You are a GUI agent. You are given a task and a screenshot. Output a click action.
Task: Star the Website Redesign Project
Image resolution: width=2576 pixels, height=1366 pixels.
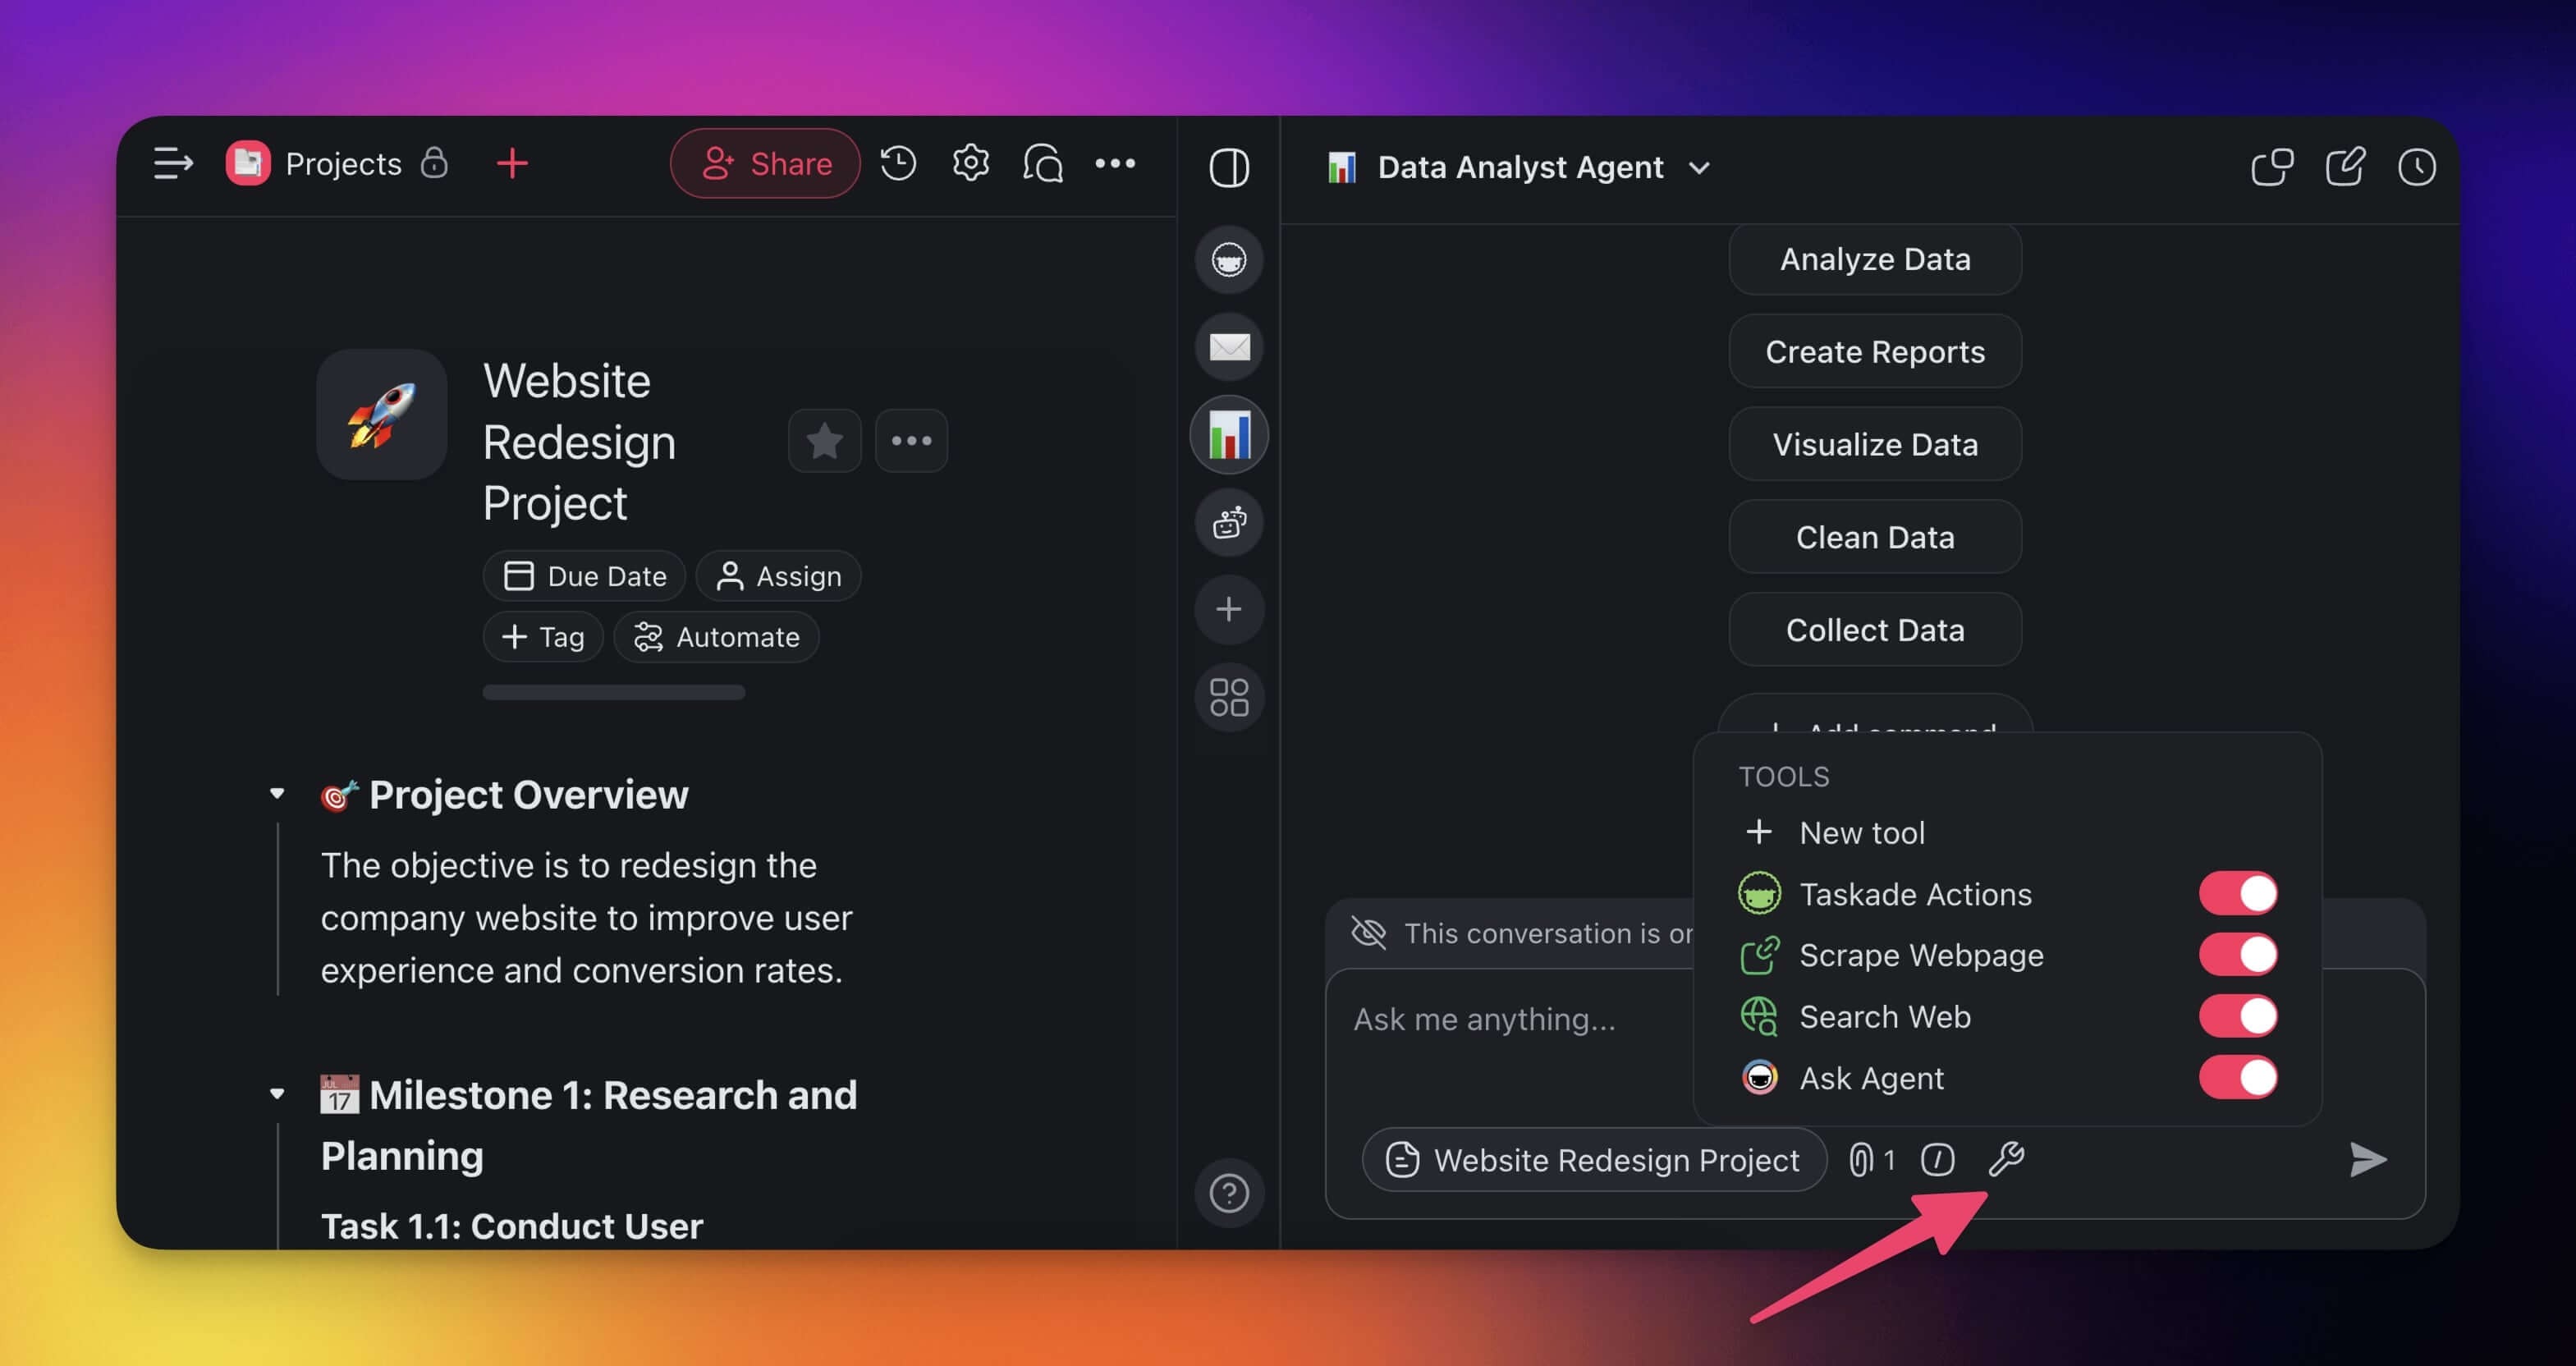(x=824, y=440)
